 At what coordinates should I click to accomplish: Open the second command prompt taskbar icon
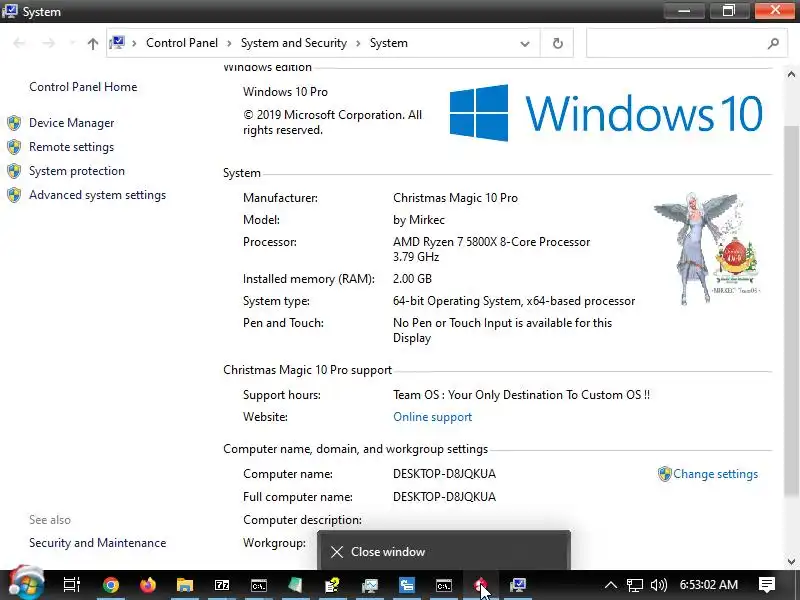(x=443, y=585)
